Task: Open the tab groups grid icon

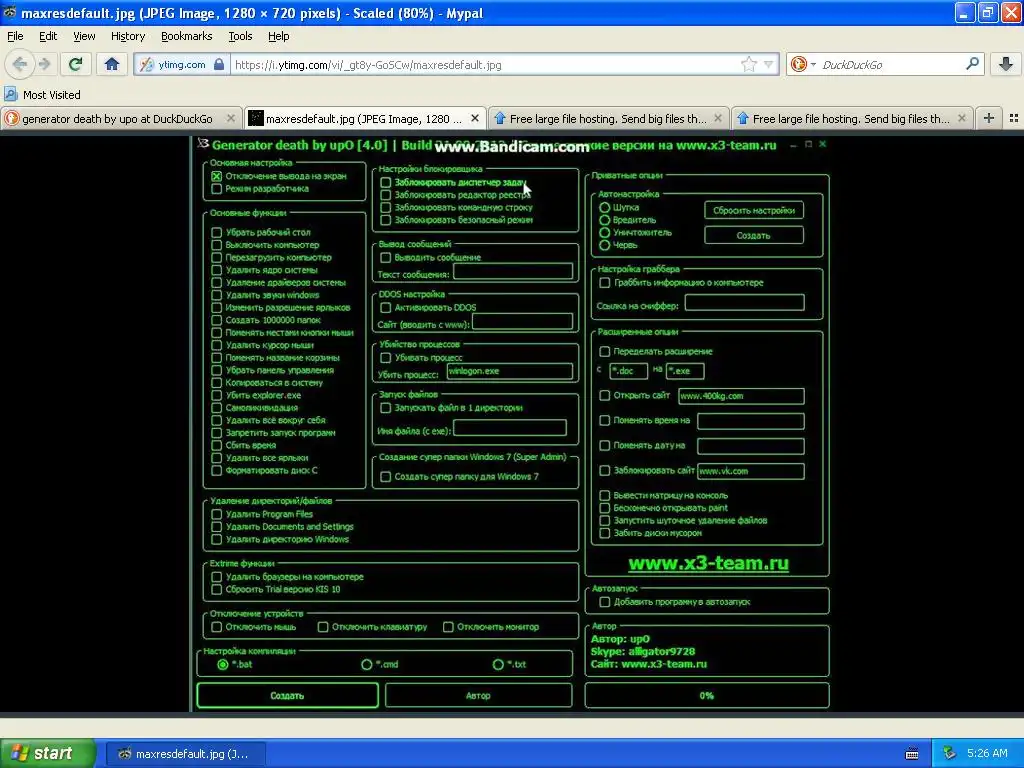Action: coord(1014,118)
